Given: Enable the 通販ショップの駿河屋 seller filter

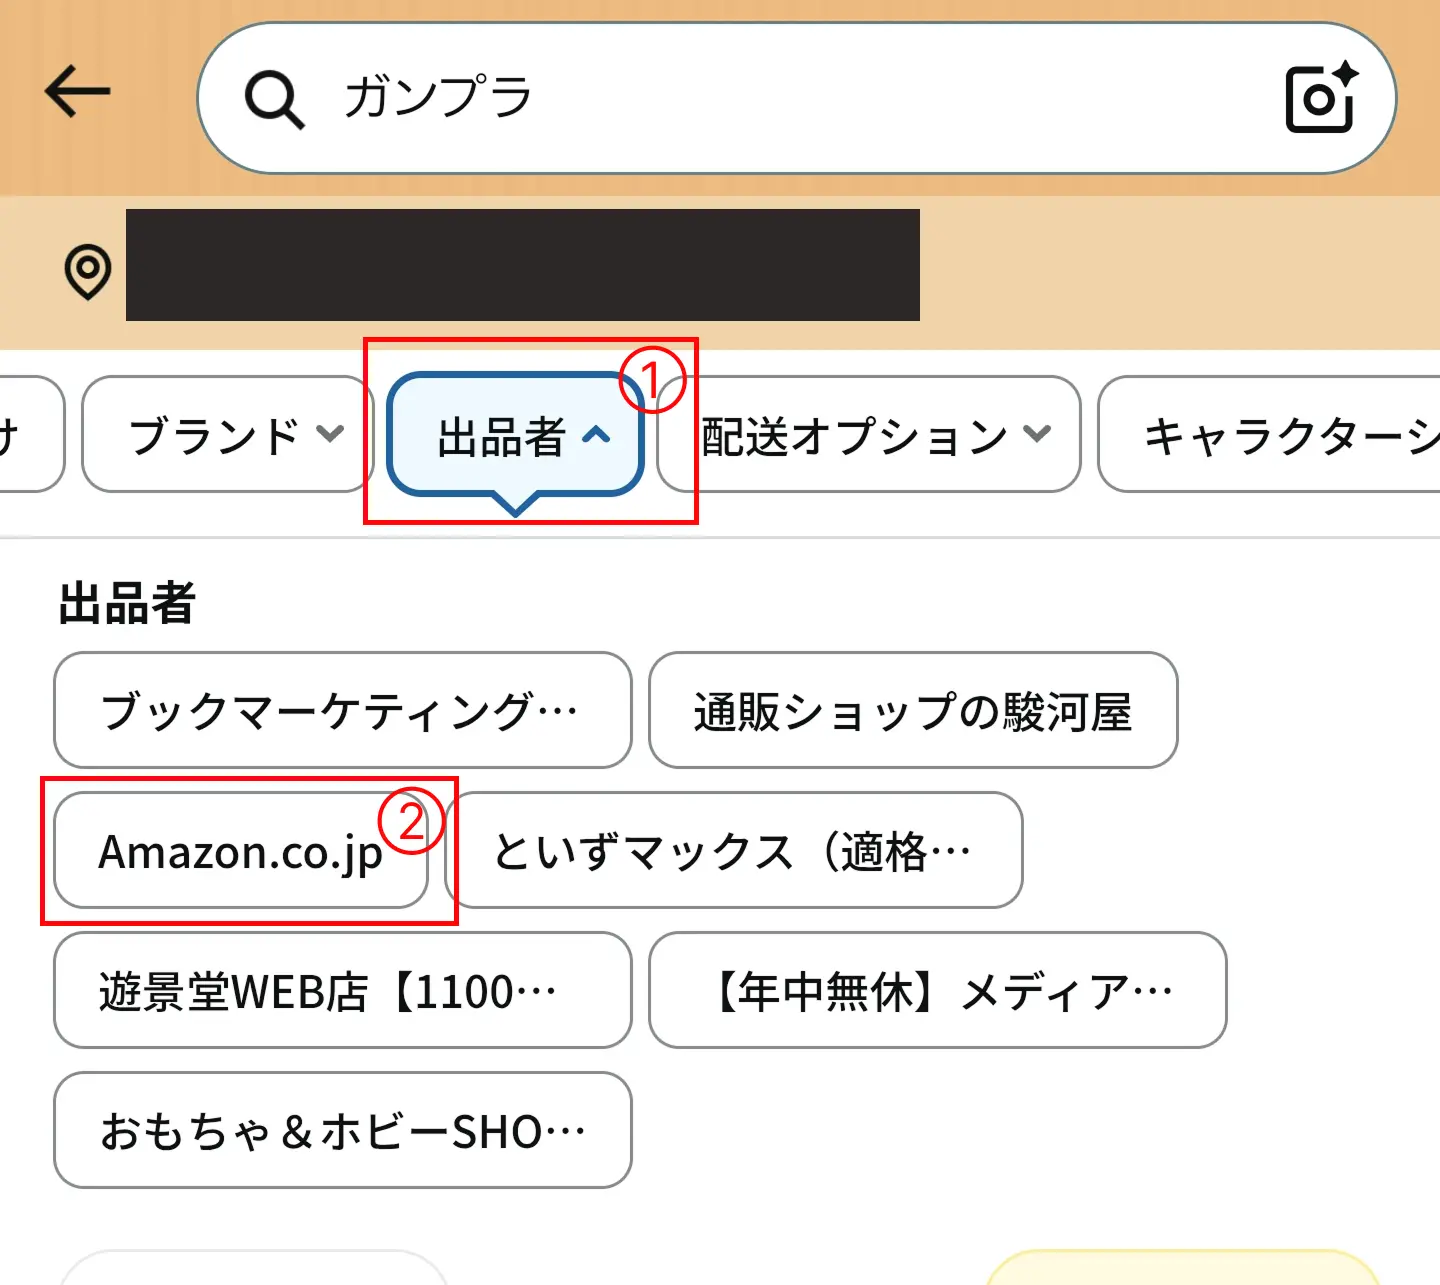Looking at the screenshot, I should pos(913,711).
